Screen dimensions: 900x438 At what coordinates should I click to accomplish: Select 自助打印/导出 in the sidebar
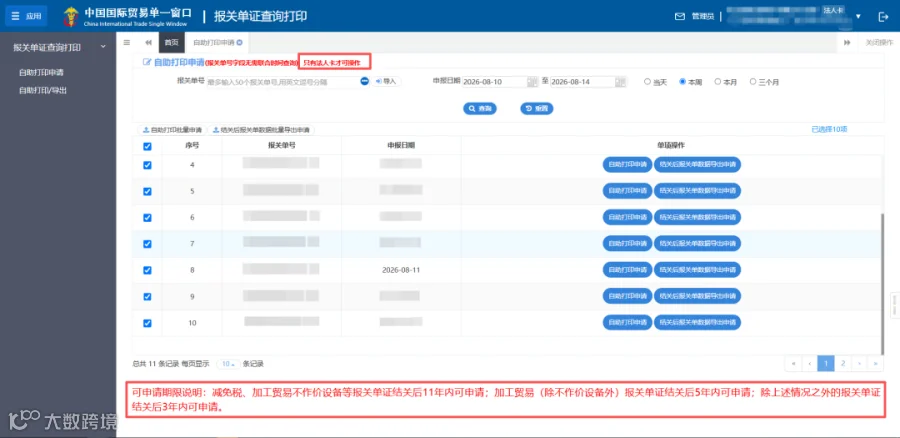(x=43, y=90)
